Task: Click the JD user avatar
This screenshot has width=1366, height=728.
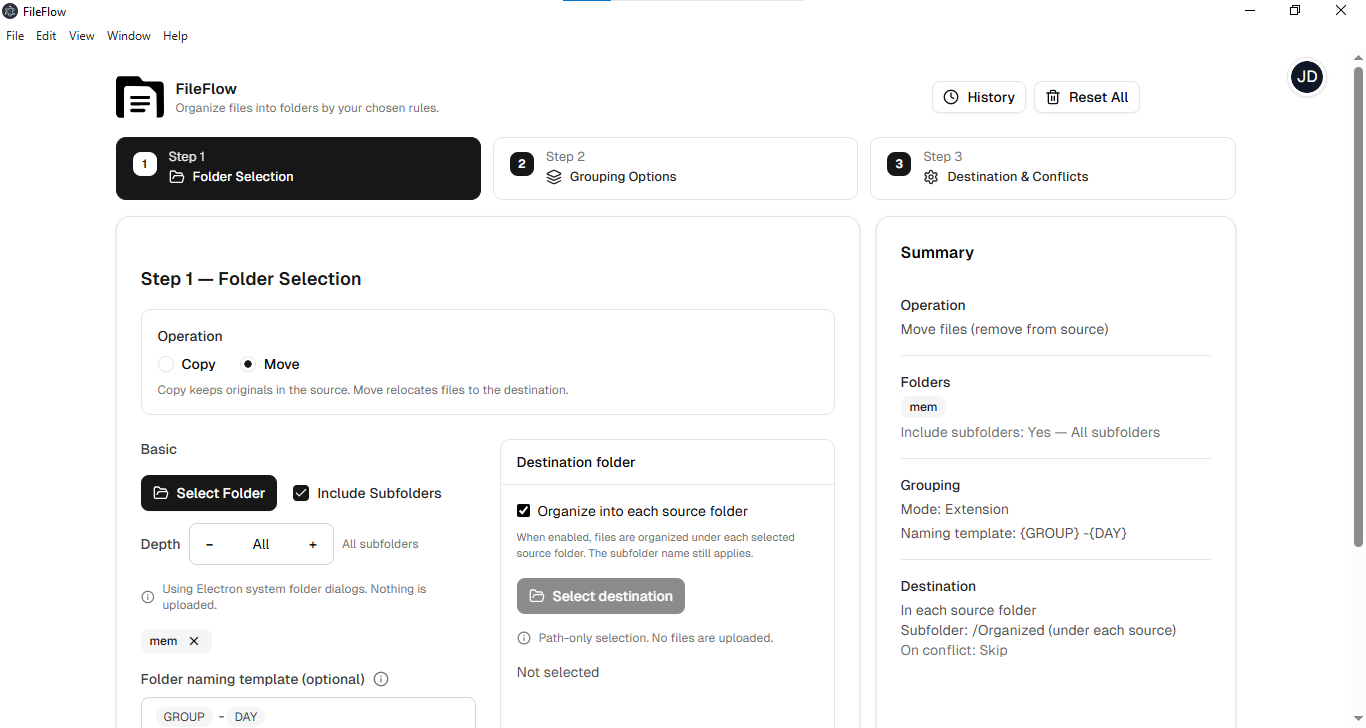Action: point(1307,77)
